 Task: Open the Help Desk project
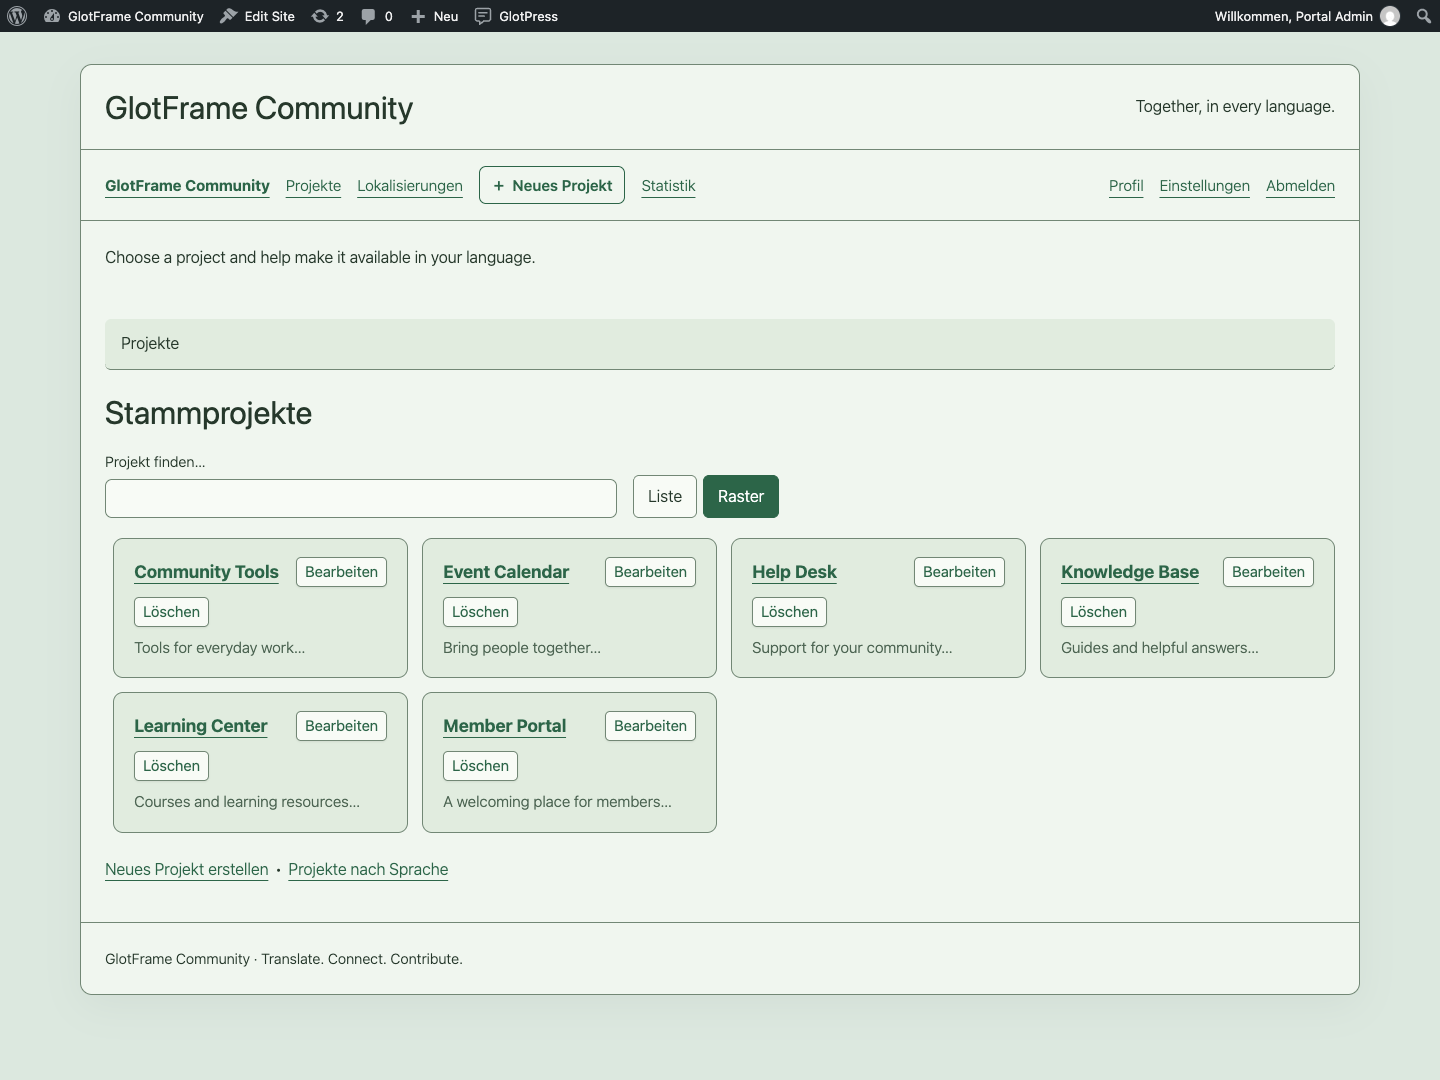pyautogui.click(x=794, y=572)
